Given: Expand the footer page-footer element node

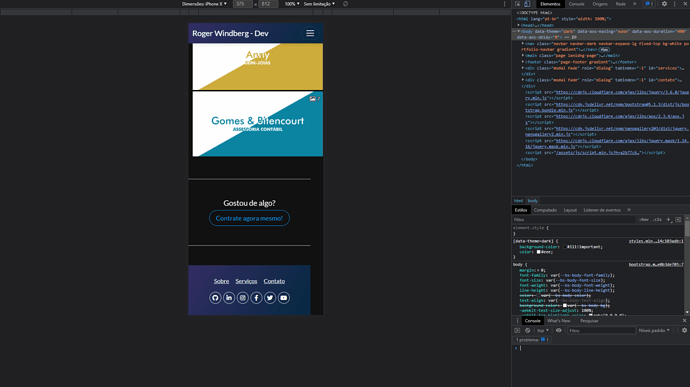Looking at the screenshot, I should tap(523, 62).
